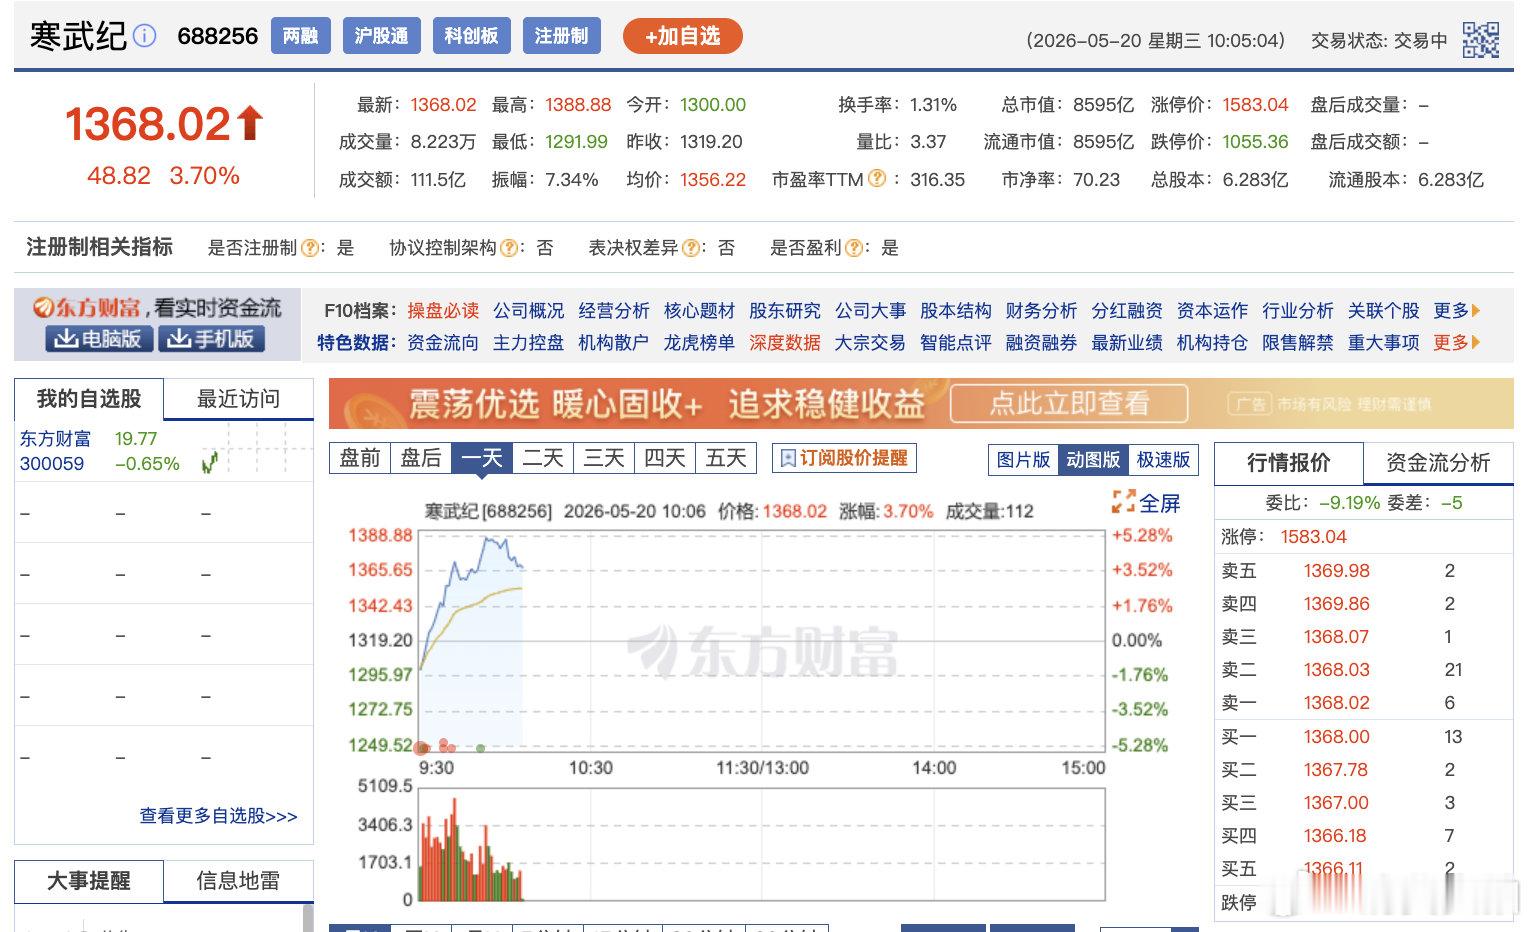Select the 一天 chart range
The height and width of the screenshot is (932, 1534).
(481, 458)
